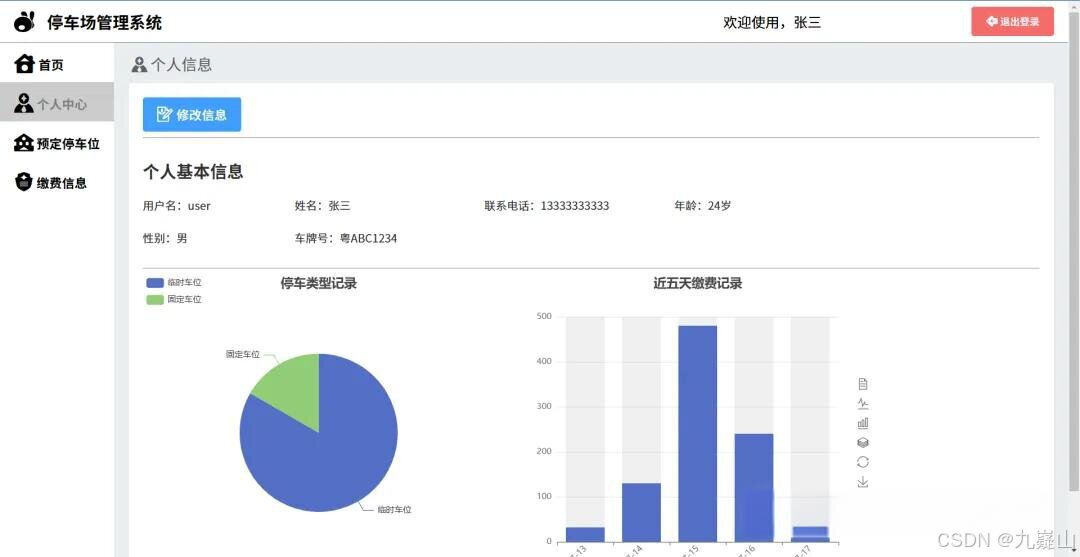Click the home icon beside 首页
1080x557 pixels.
tap(24, 64)
